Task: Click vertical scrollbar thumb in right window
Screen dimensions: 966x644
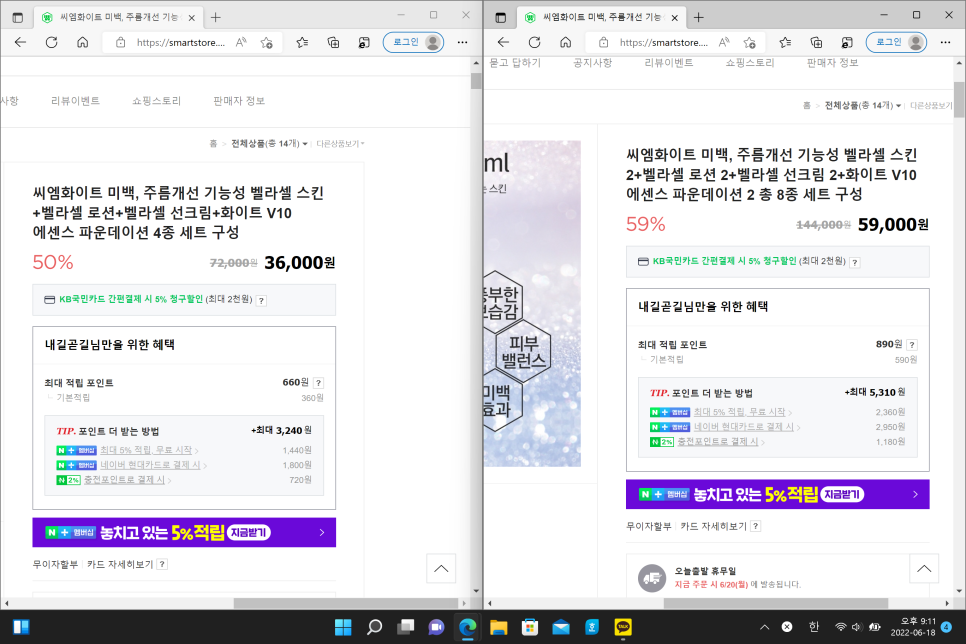Action: click(959, 99)
